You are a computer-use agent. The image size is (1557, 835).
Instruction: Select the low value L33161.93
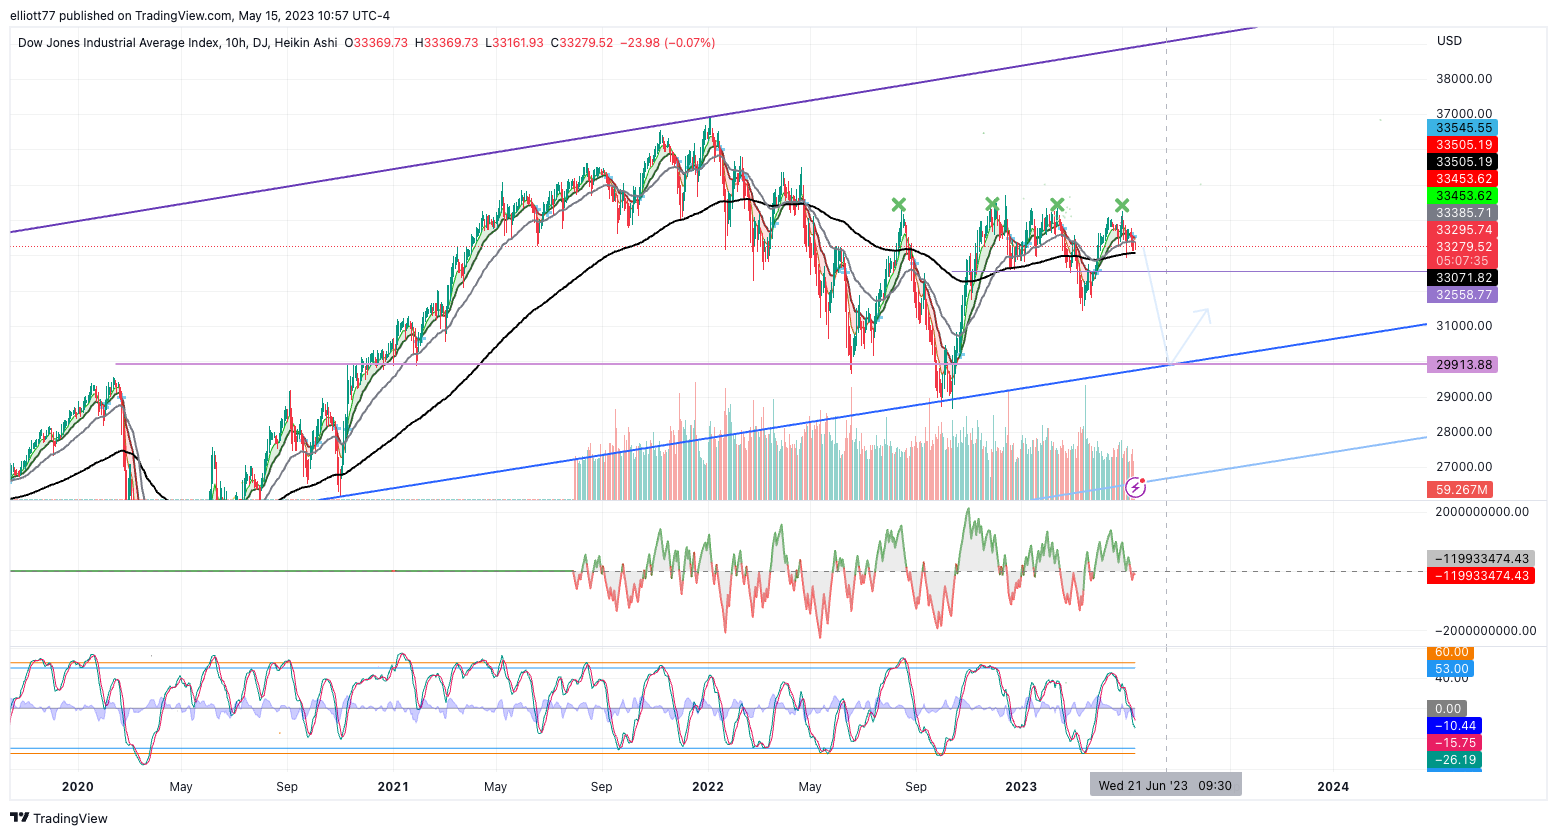(514, 43)
